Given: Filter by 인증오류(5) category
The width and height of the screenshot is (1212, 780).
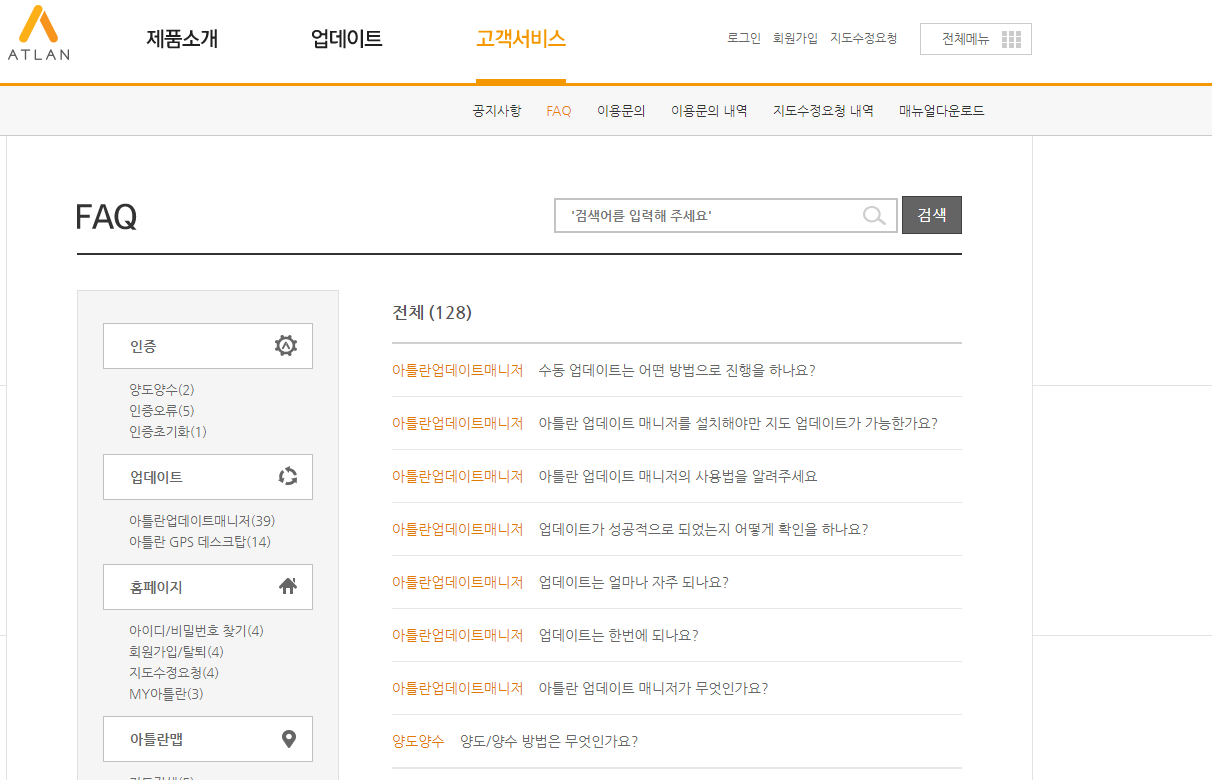Looking at the screenshot, I should click(162, 410).
